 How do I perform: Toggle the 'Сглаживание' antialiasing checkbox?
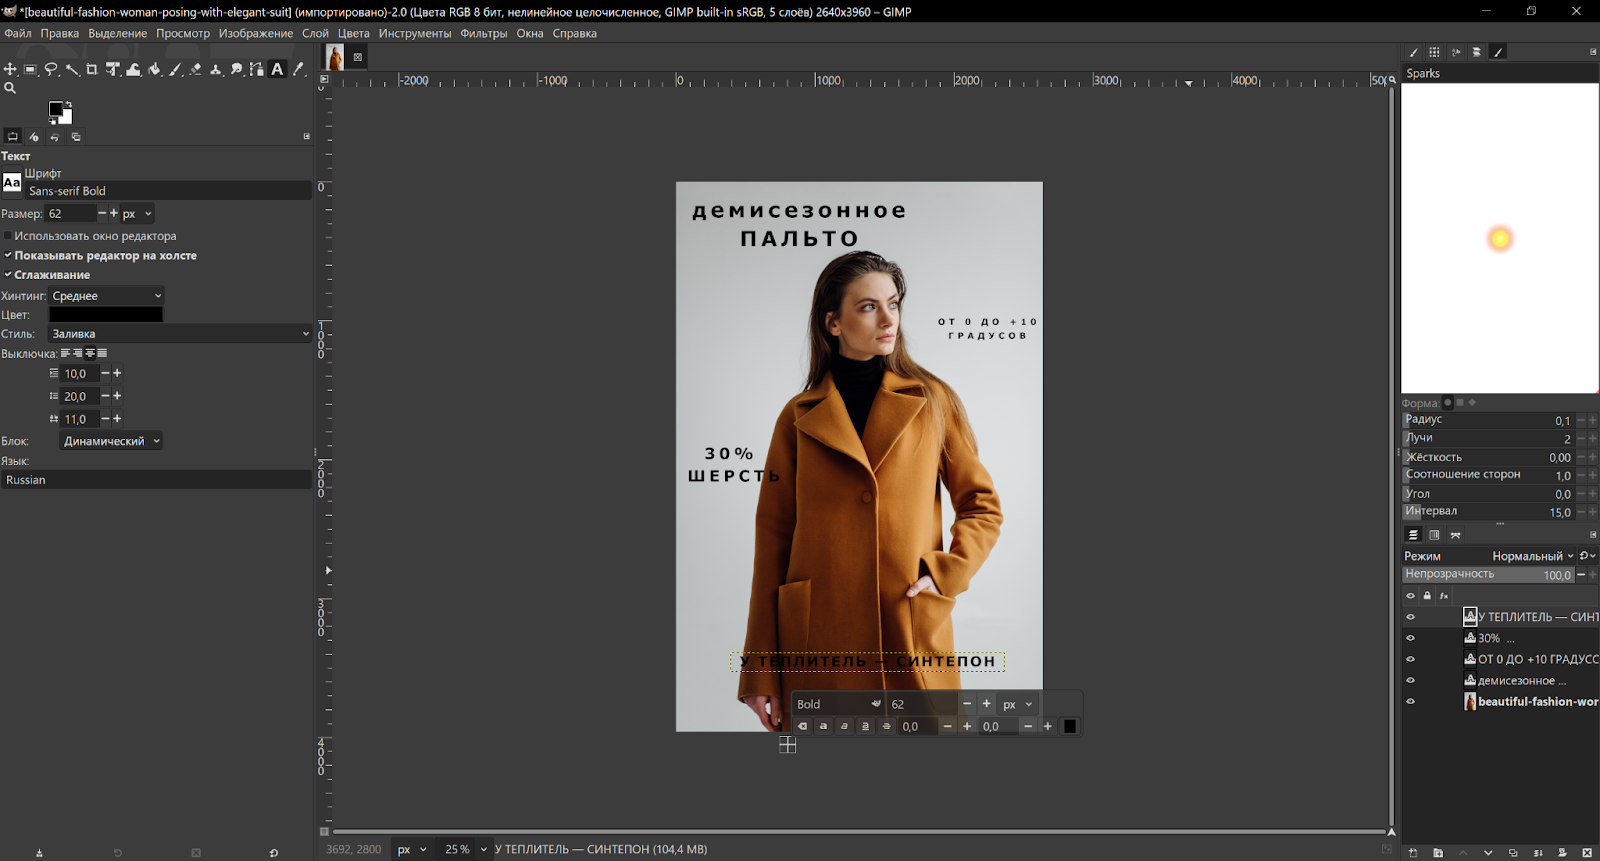coord(8,275)
